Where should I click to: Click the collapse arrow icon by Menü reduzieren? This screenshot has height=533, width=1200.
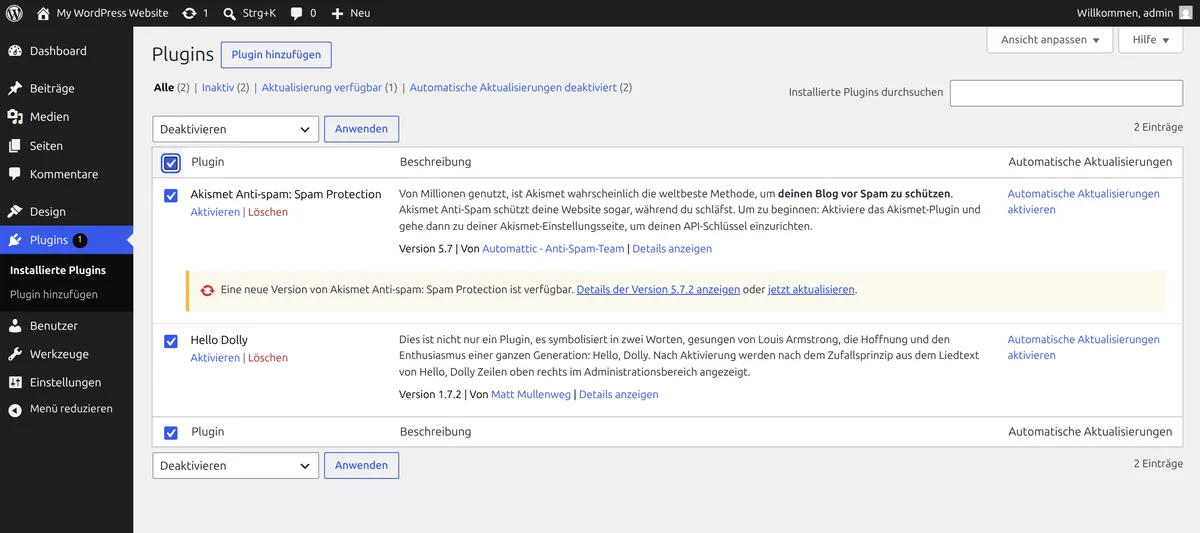15,410
